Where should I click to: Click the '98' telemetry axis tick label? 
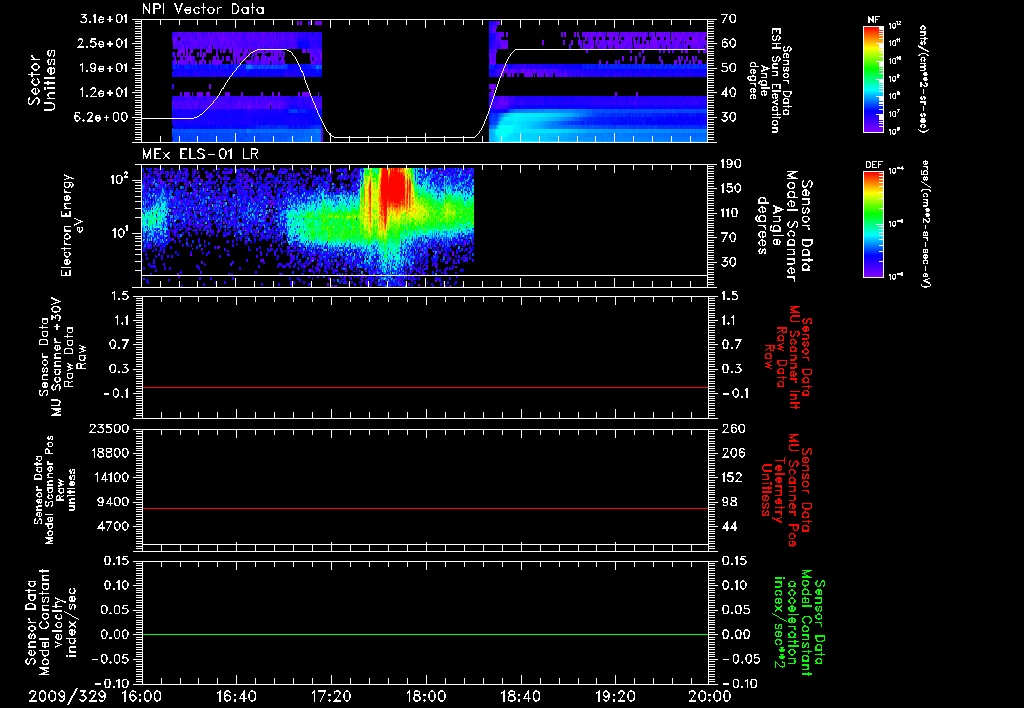[728, 502]
